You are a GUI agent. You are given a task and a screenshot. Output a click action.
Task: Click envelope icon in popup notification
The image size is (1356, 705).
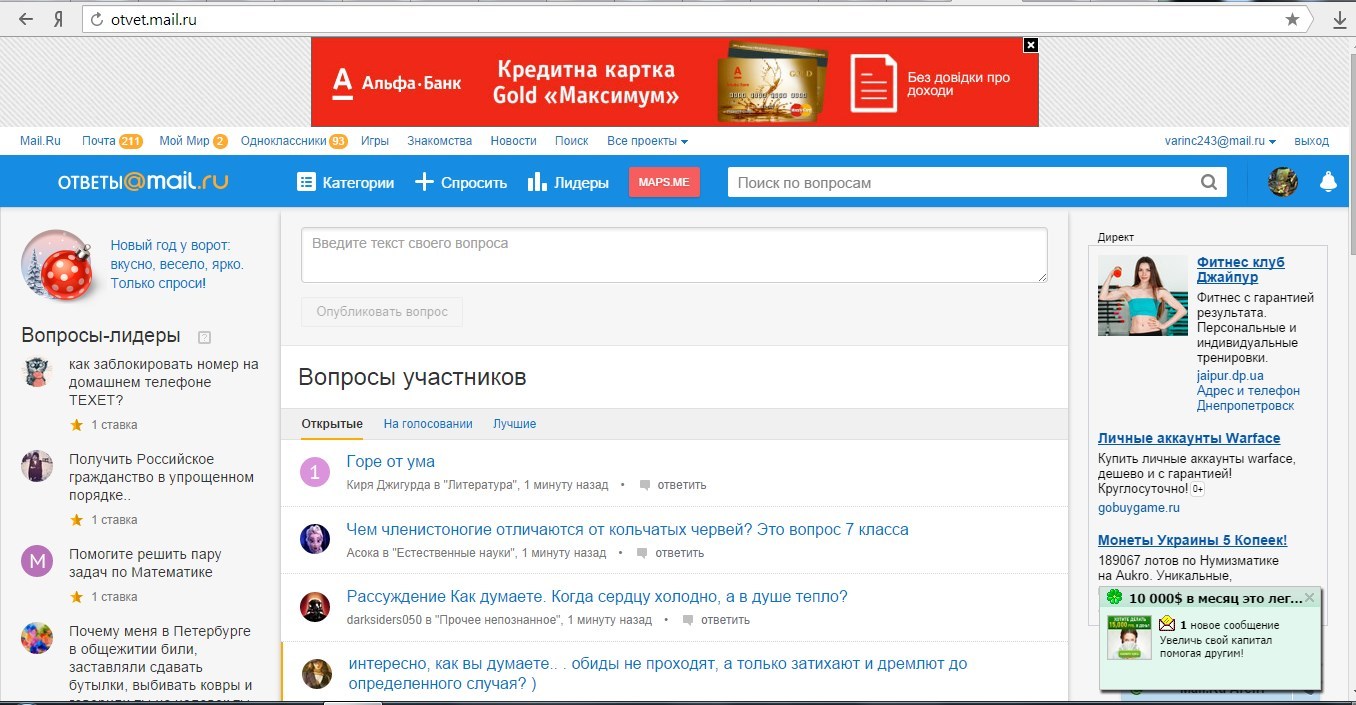(x=1167, y=624)
